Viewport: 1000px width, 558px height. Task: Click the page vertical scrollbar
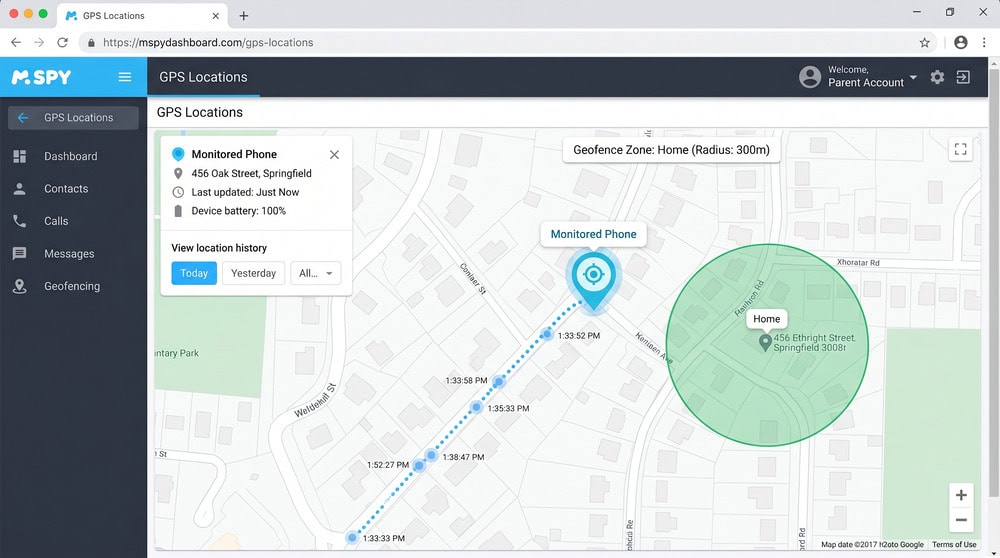(994, 281)
